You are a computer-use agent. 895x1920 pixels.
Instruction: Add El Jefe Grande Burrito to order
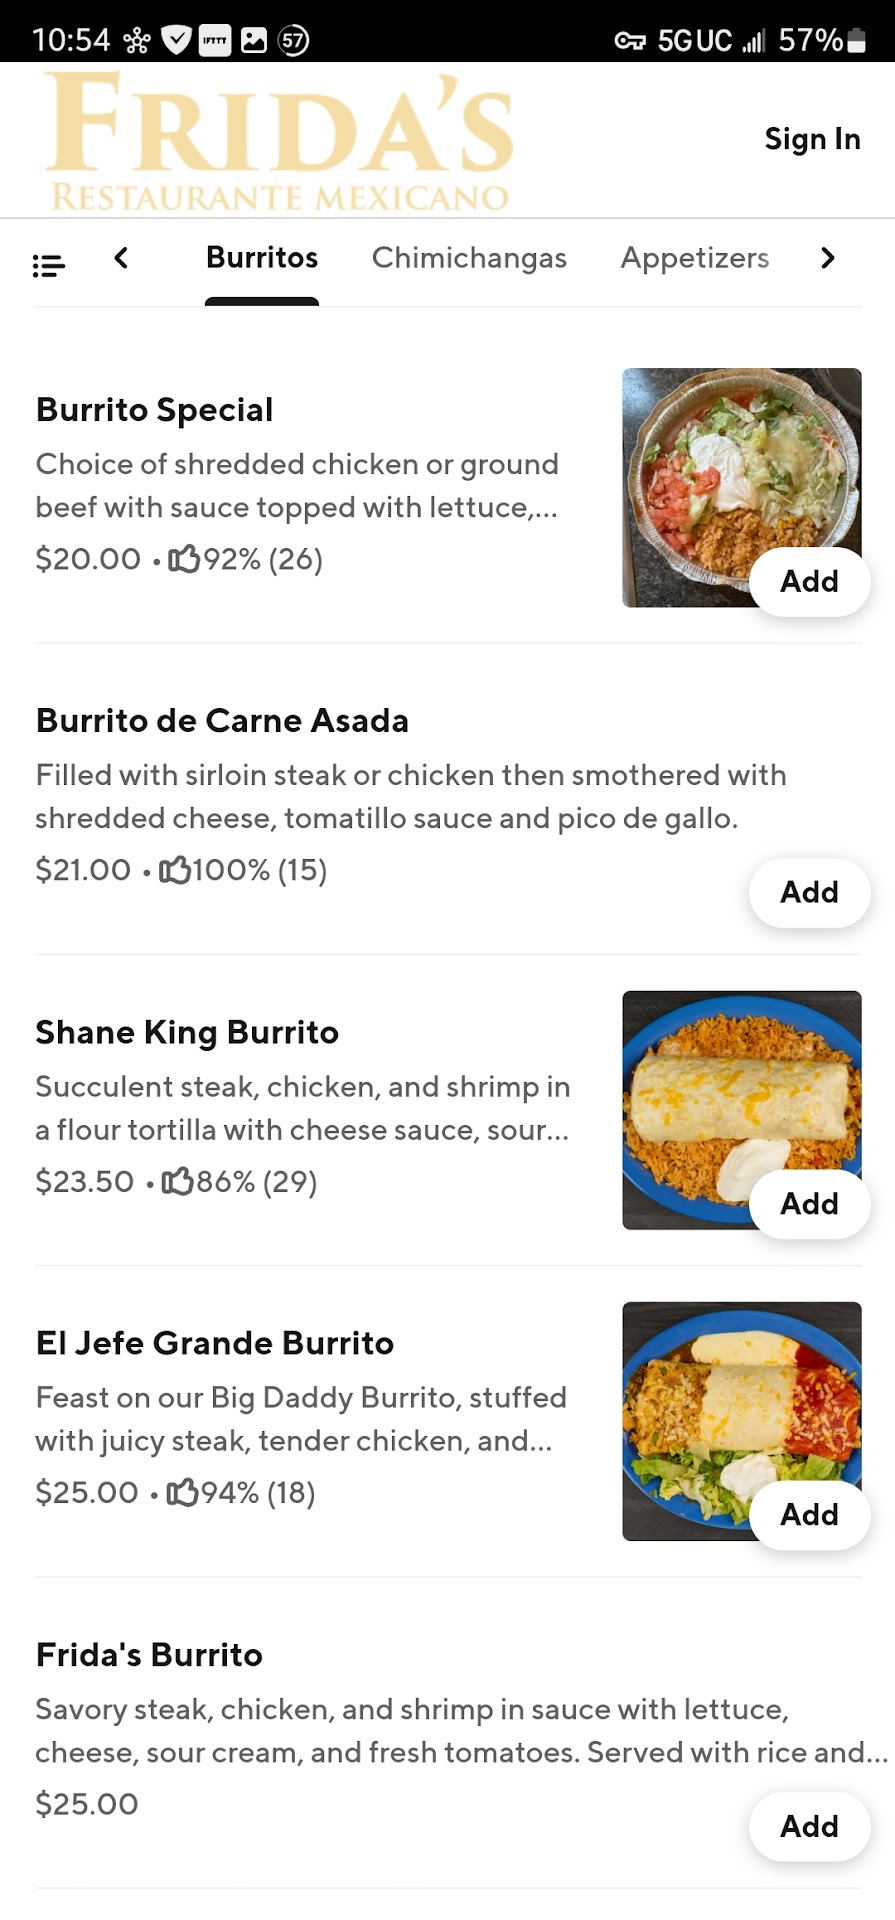coord(809,1514)
